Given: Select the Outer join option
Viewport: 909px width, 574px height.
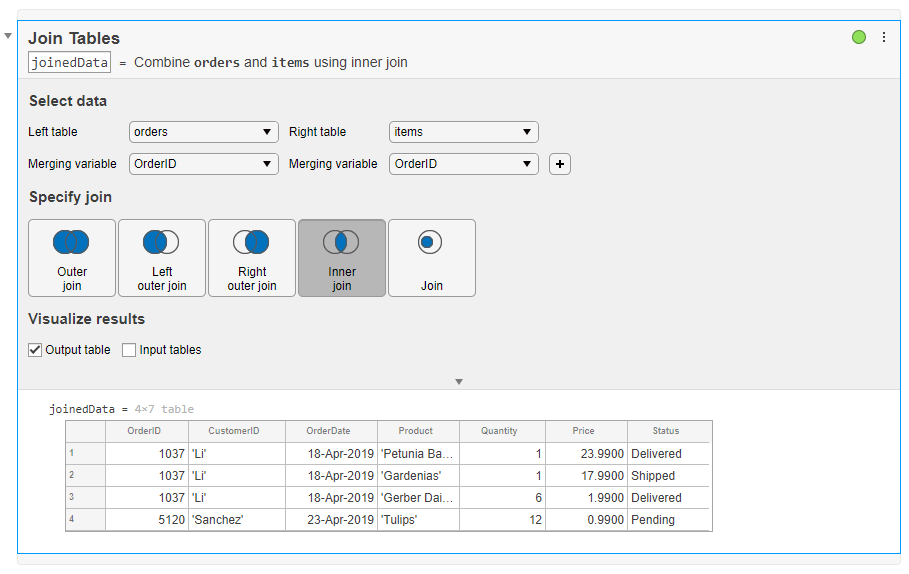Looking at the screenshot, I should pos(72,258).
